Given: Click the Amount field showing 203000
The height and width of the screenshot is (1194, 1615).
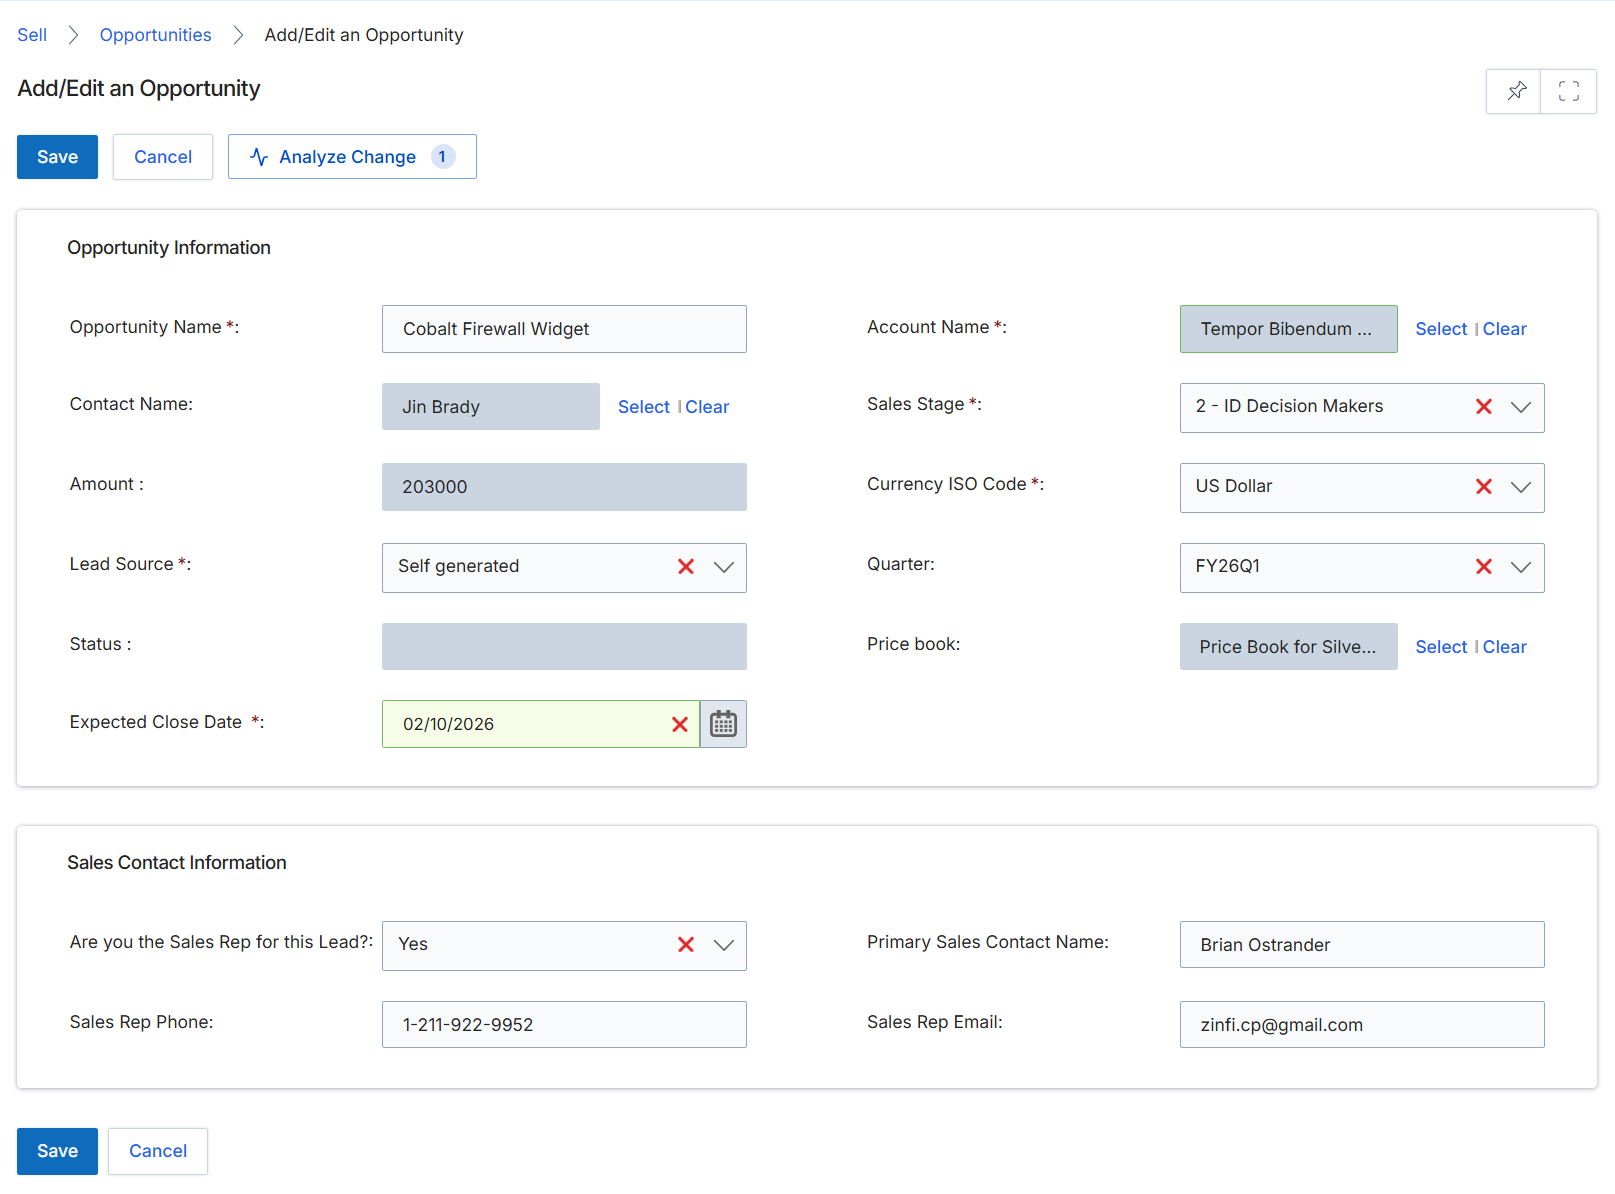Looking at the screenshot, I should pyautogui.click(x=564, y=487).
